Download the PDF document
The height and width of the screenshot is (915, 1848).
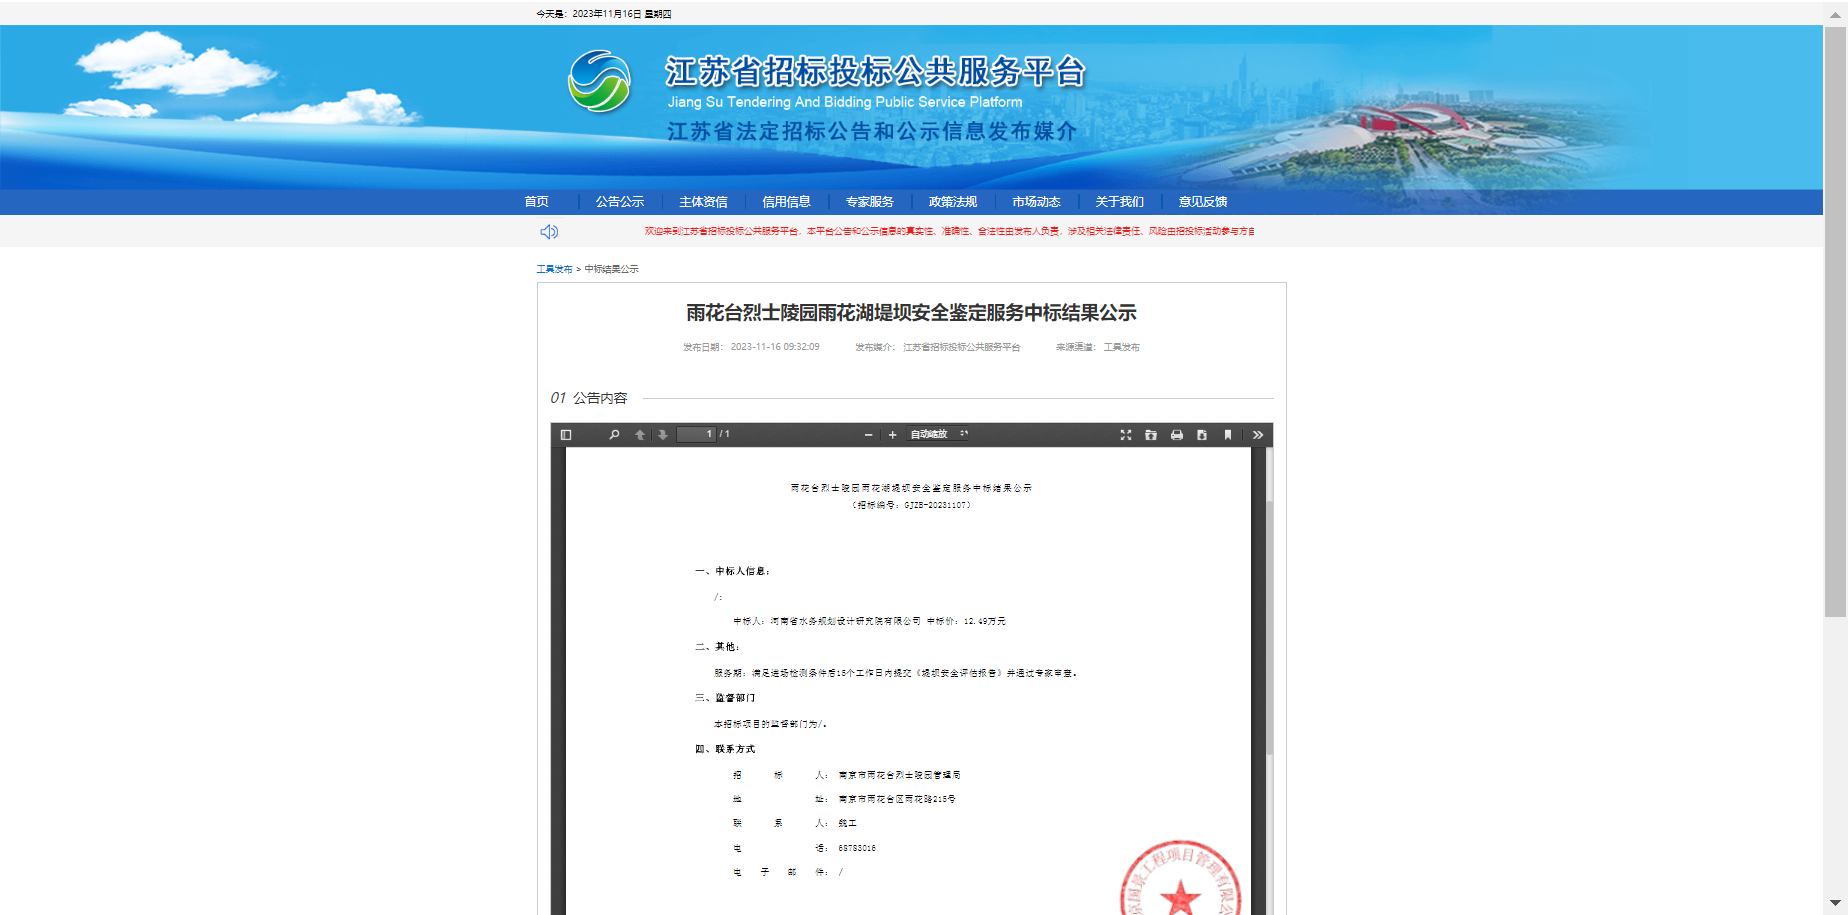coord(1202,435)
